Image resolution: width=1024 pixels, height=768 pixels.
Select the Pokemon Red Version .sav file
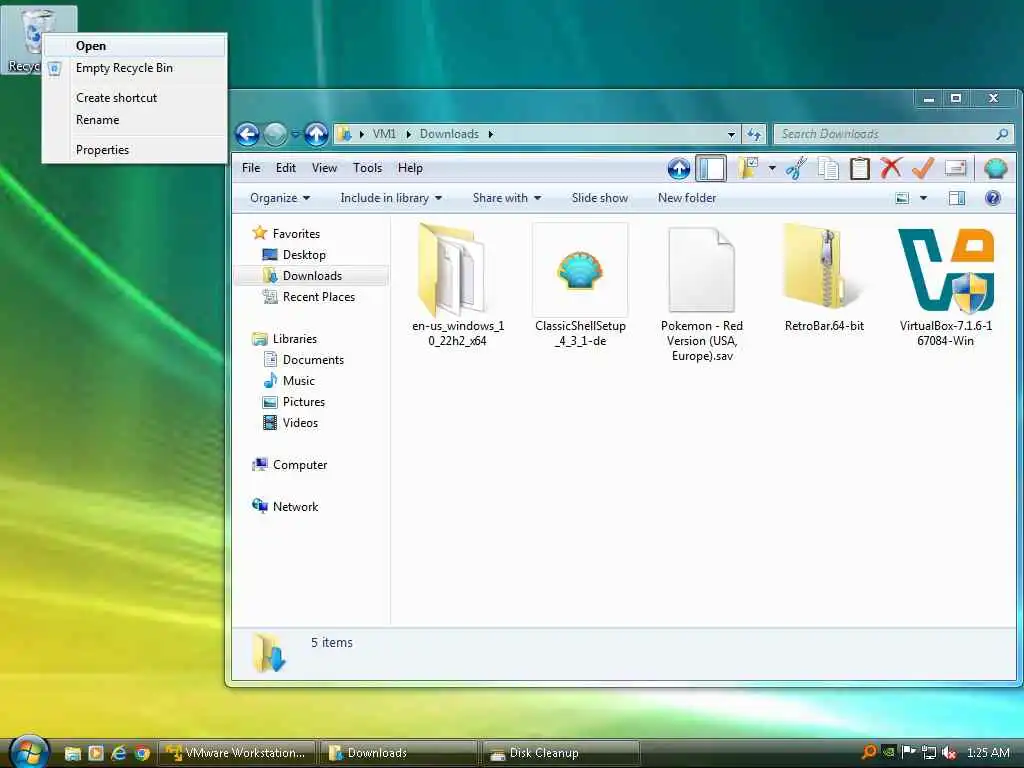point(702,293)
